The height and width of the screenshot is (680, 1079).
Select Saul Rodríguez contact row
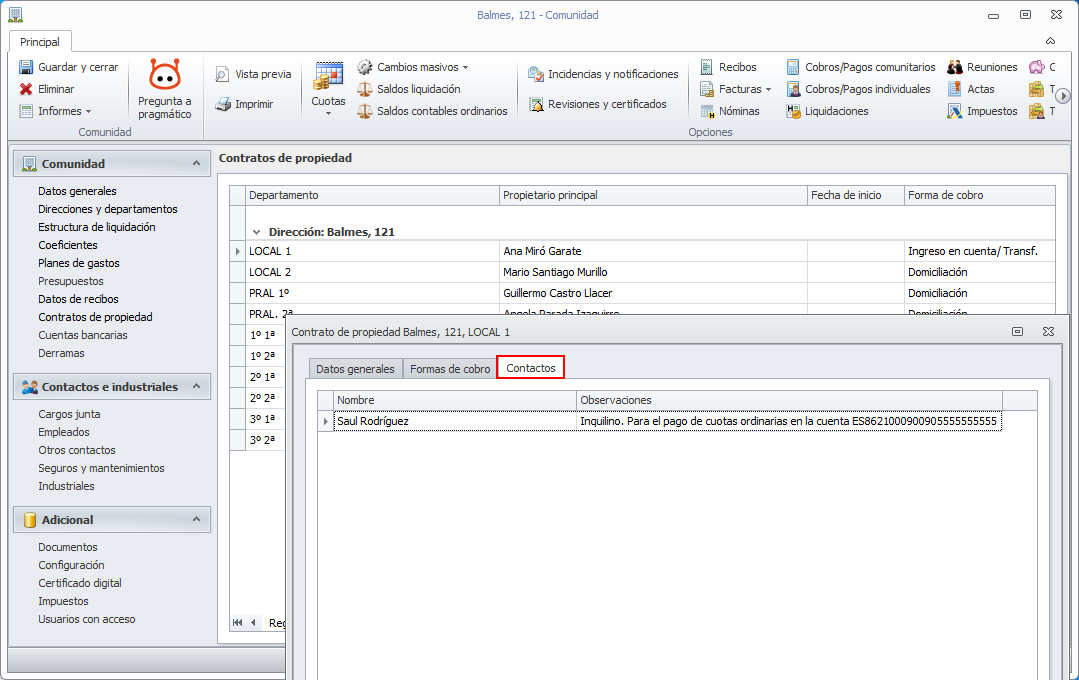[667, 421]
